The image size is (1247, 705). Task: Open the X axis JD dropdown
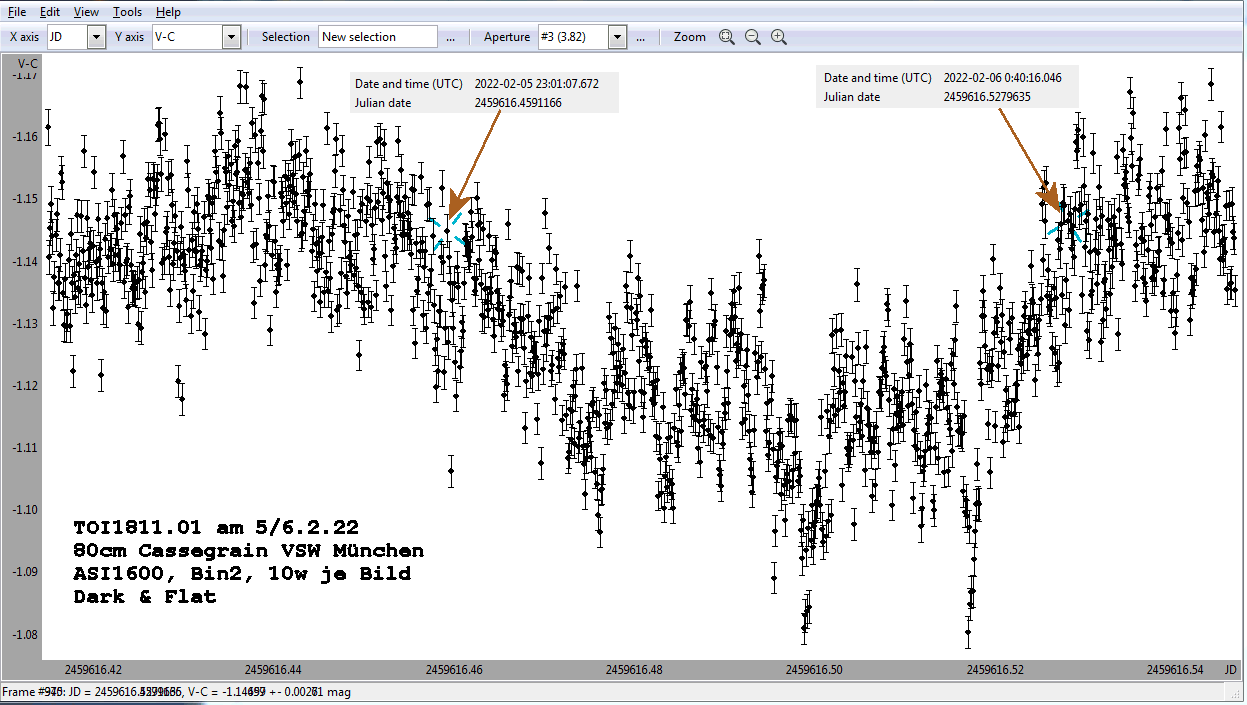(x=96, y=37)
